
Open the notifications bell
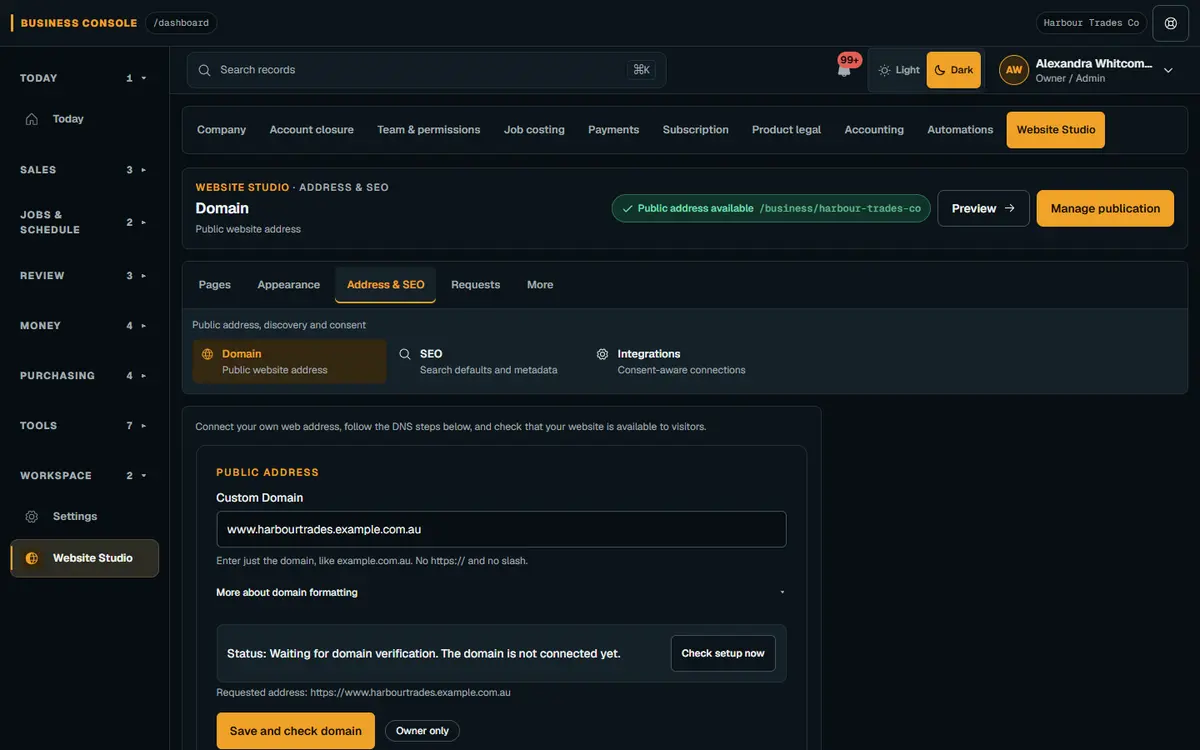(x=844, y=70)
